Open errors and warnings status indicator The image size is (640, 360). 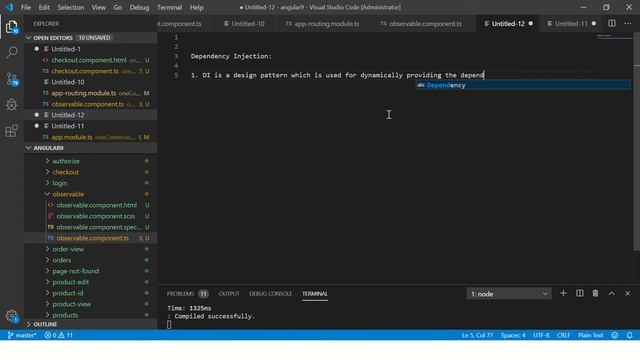pos(58,335)
